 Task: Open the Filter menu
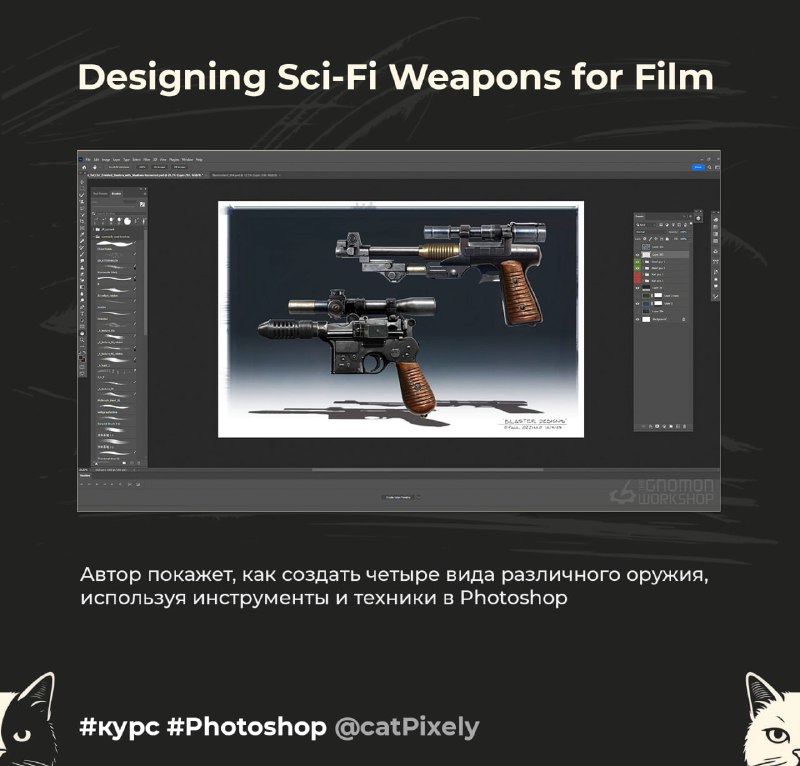[x=146, y=160]
